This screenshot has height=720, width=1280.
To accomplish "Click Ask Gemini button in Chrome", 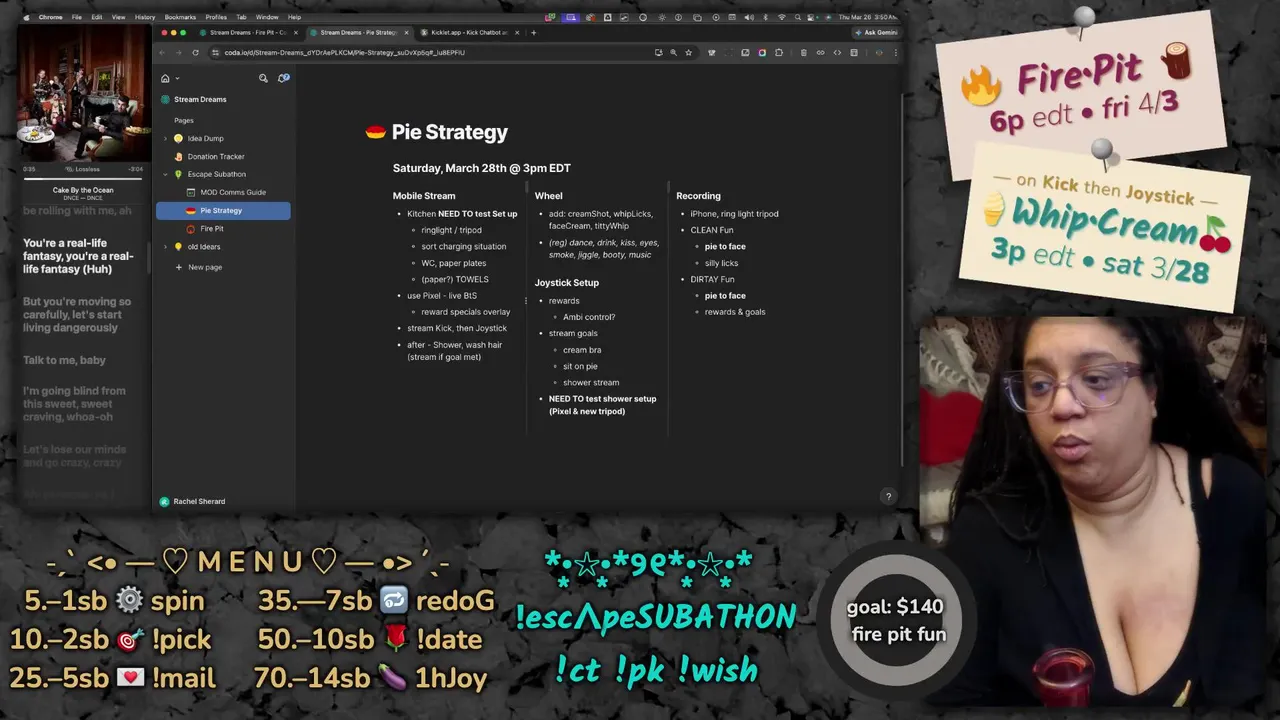I will tap(876, 32).
